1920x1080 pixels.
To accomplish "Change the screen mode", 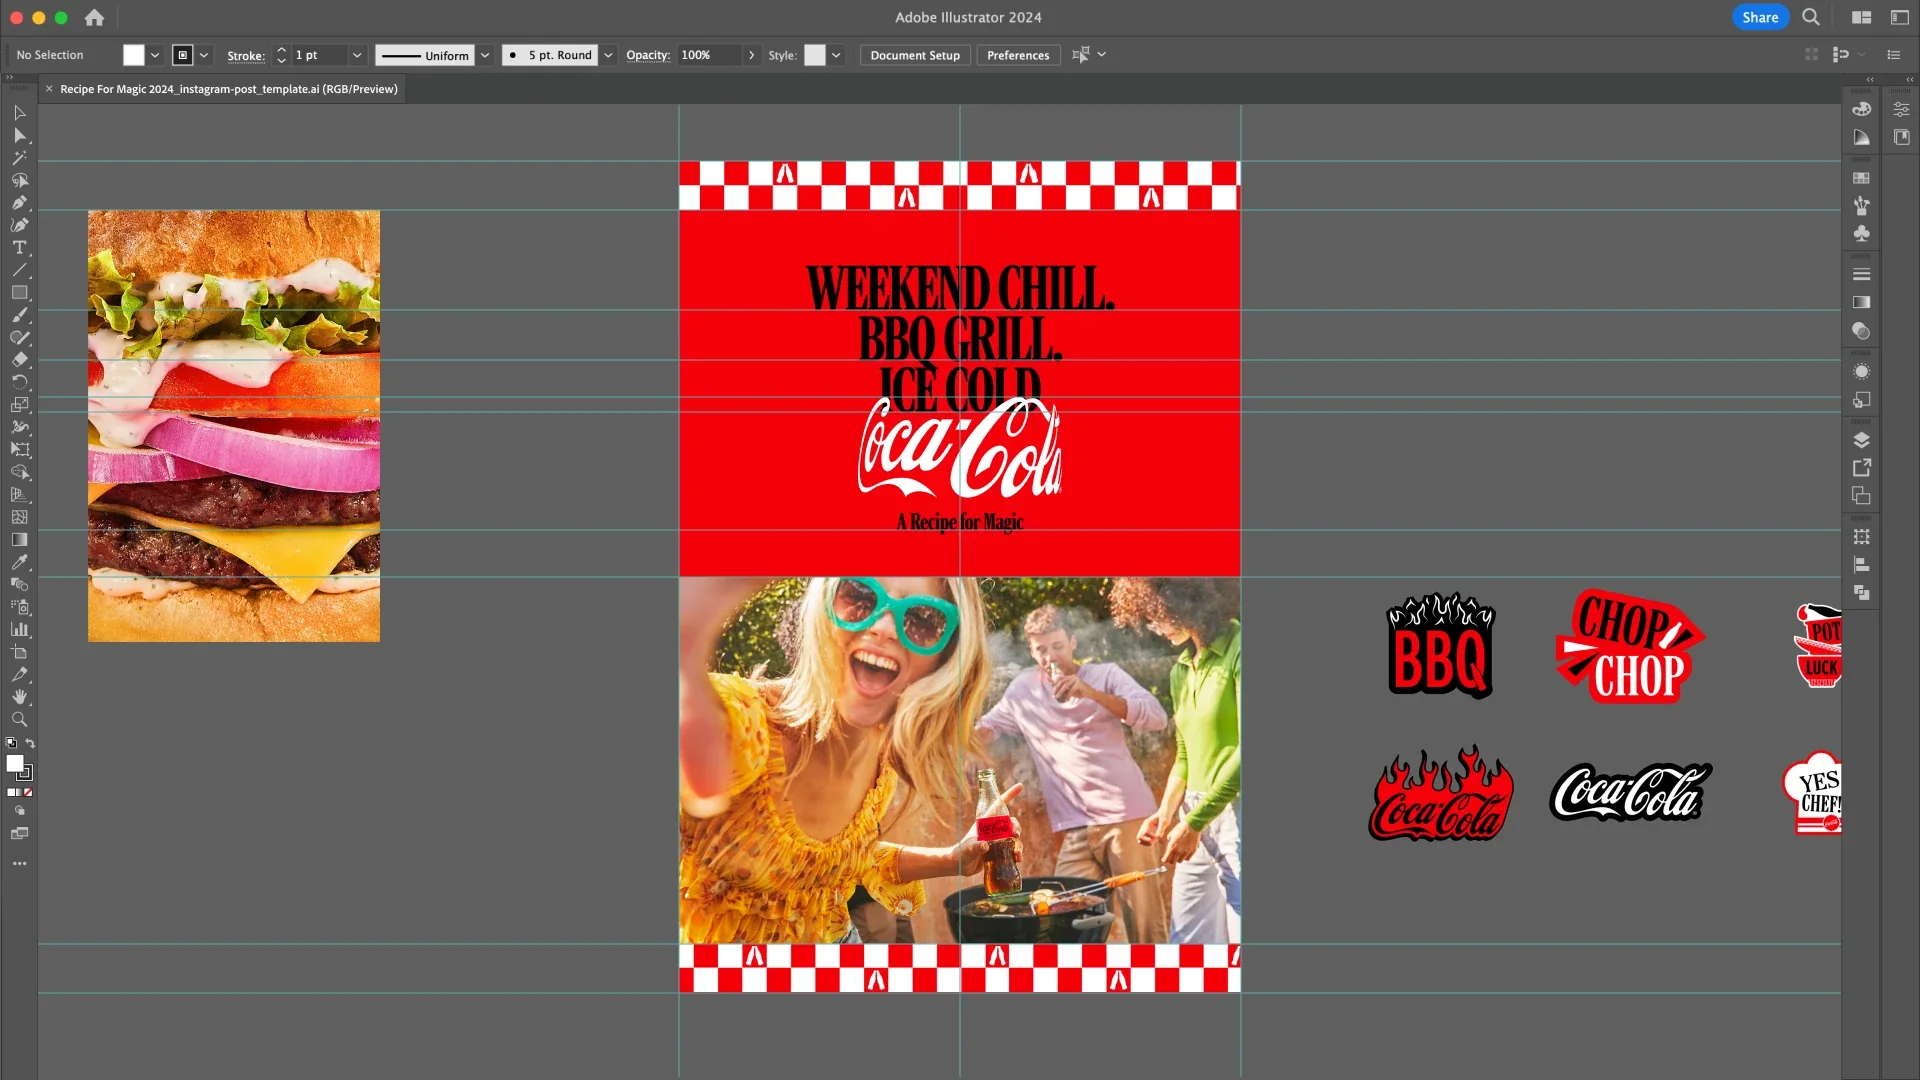I will (x=19, y=833).
